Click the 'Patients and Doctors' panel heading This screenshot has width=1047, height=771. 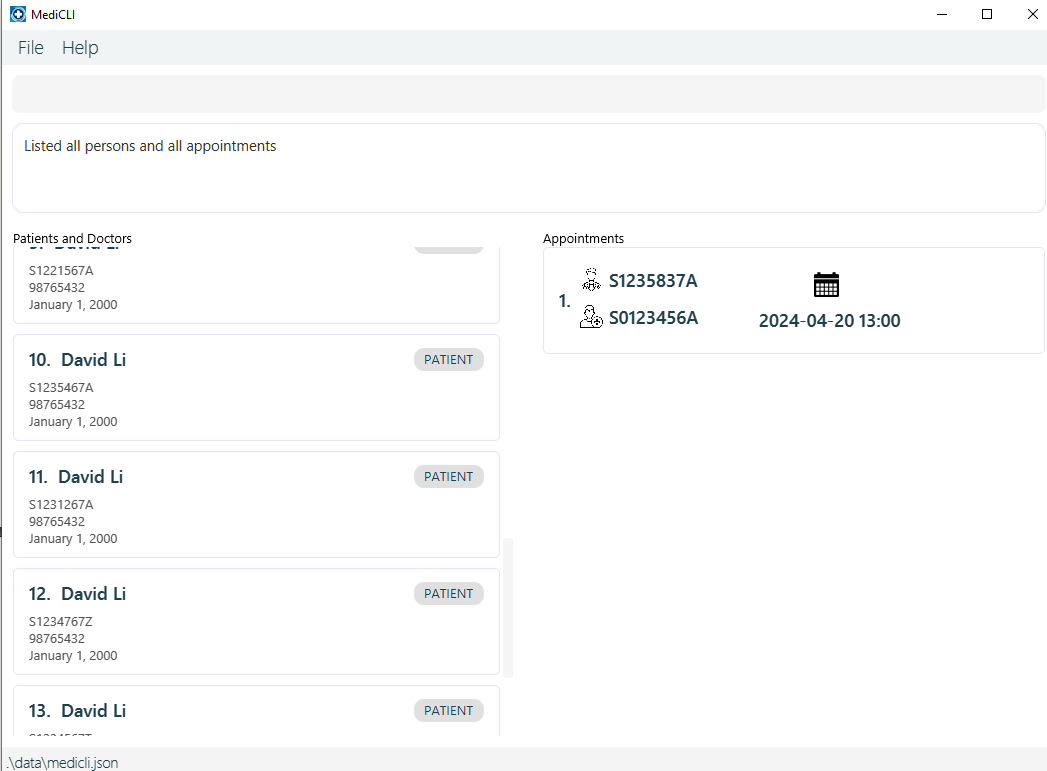coord(72,238)
